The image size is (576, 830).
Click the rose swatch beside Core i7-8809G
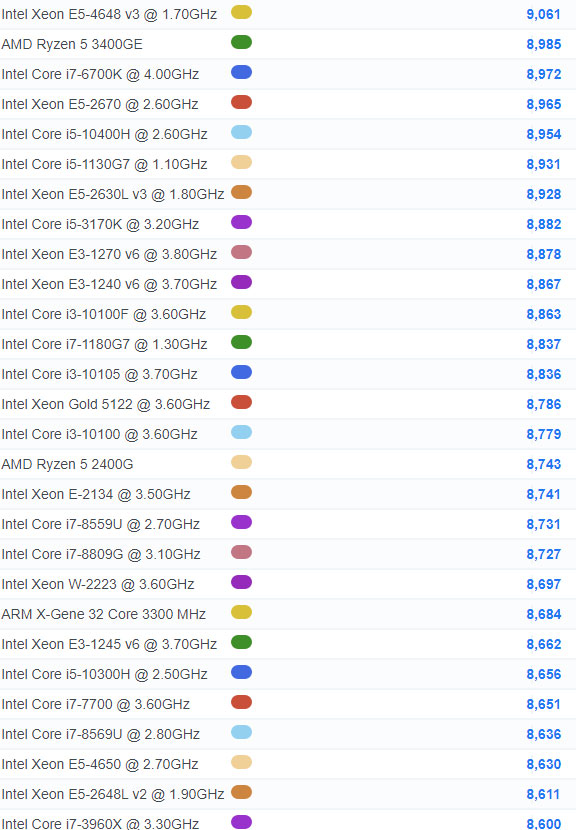point(241,552)
